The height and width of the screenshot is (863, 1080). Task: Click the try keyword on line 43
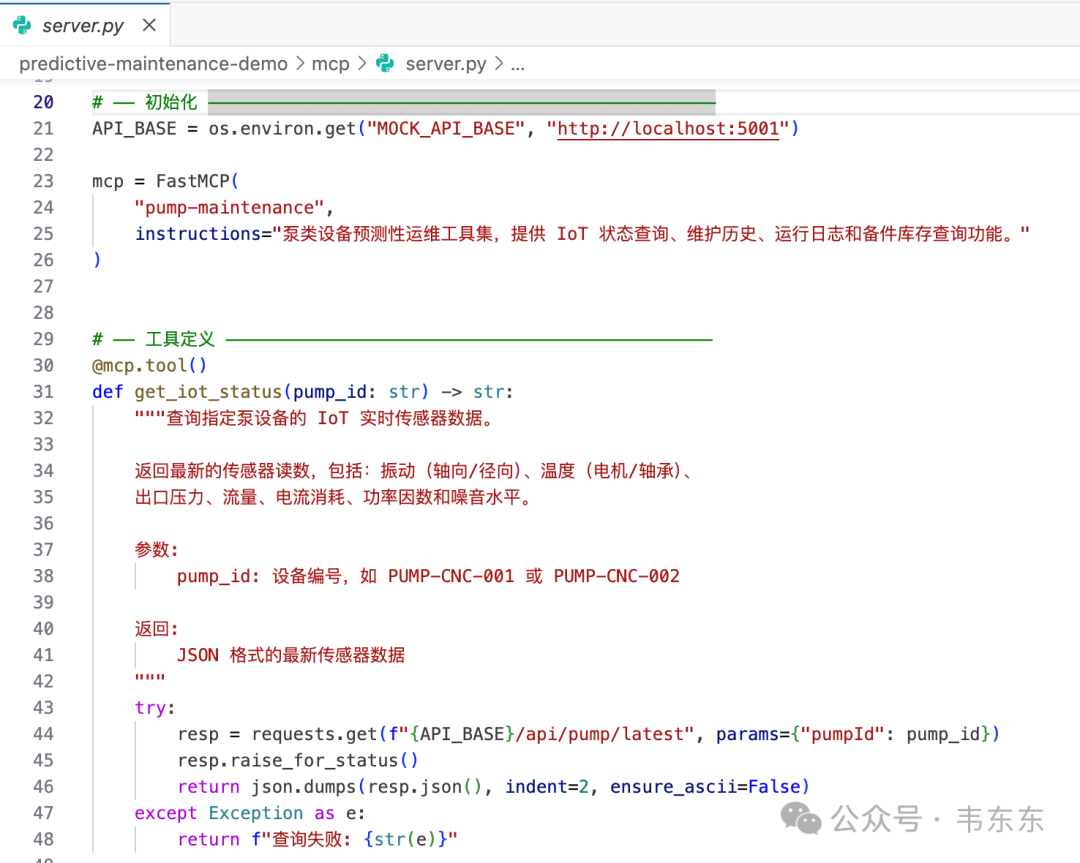point(150,708)
